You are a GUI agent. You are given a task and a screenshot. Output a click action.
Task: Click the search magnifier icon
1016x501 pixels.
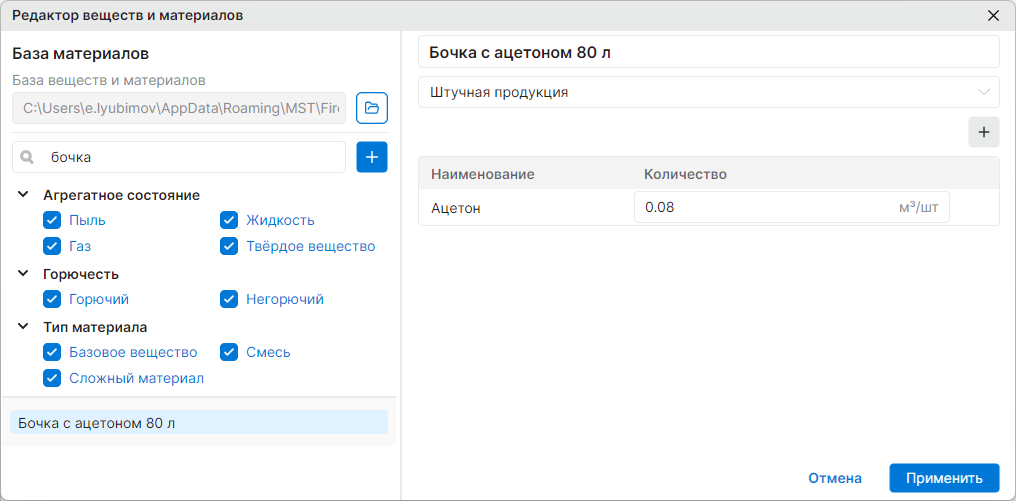[27, 157]
